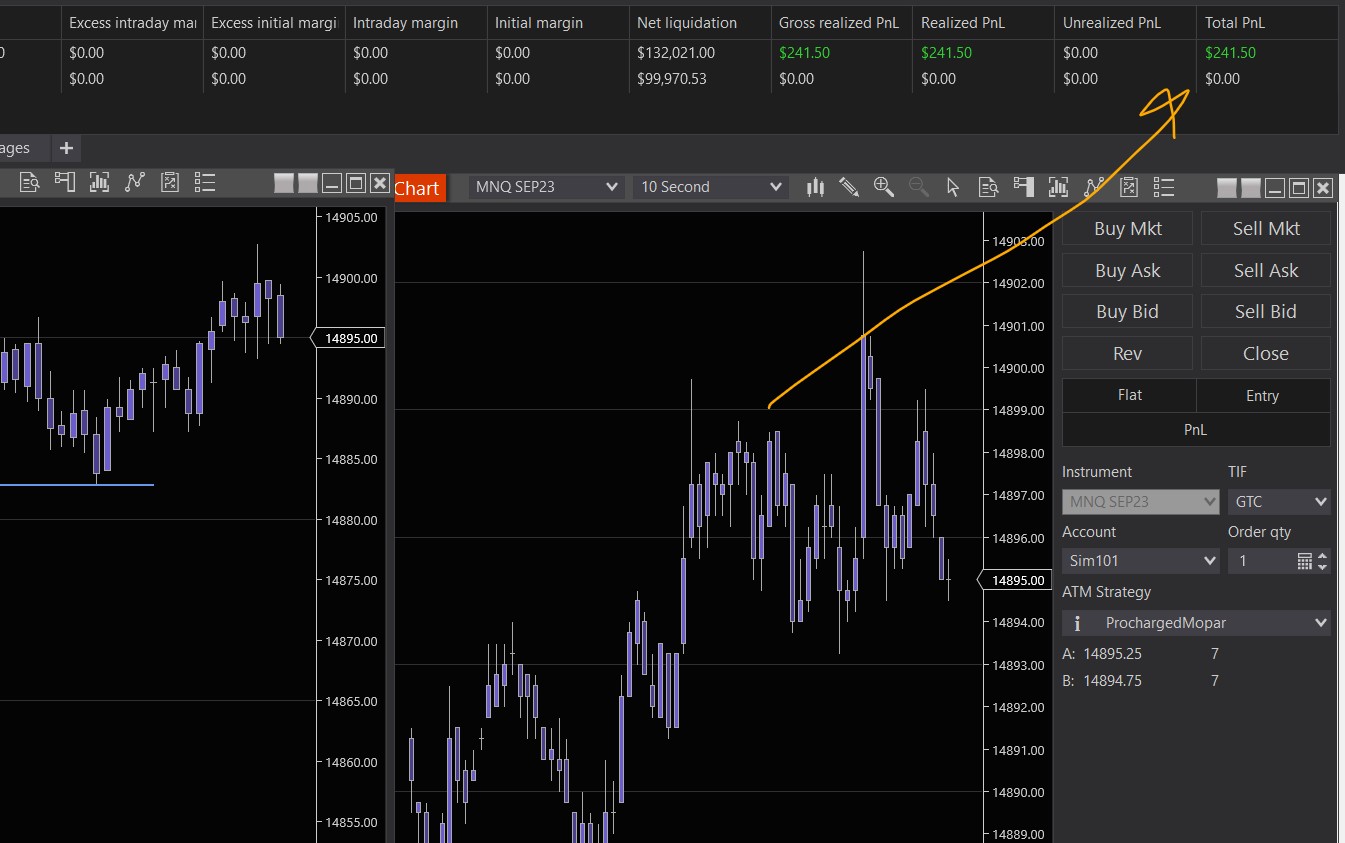Select the cursor pointer tool
Viewport: 1345px width, 843px height.
click(x=952, y=187)
